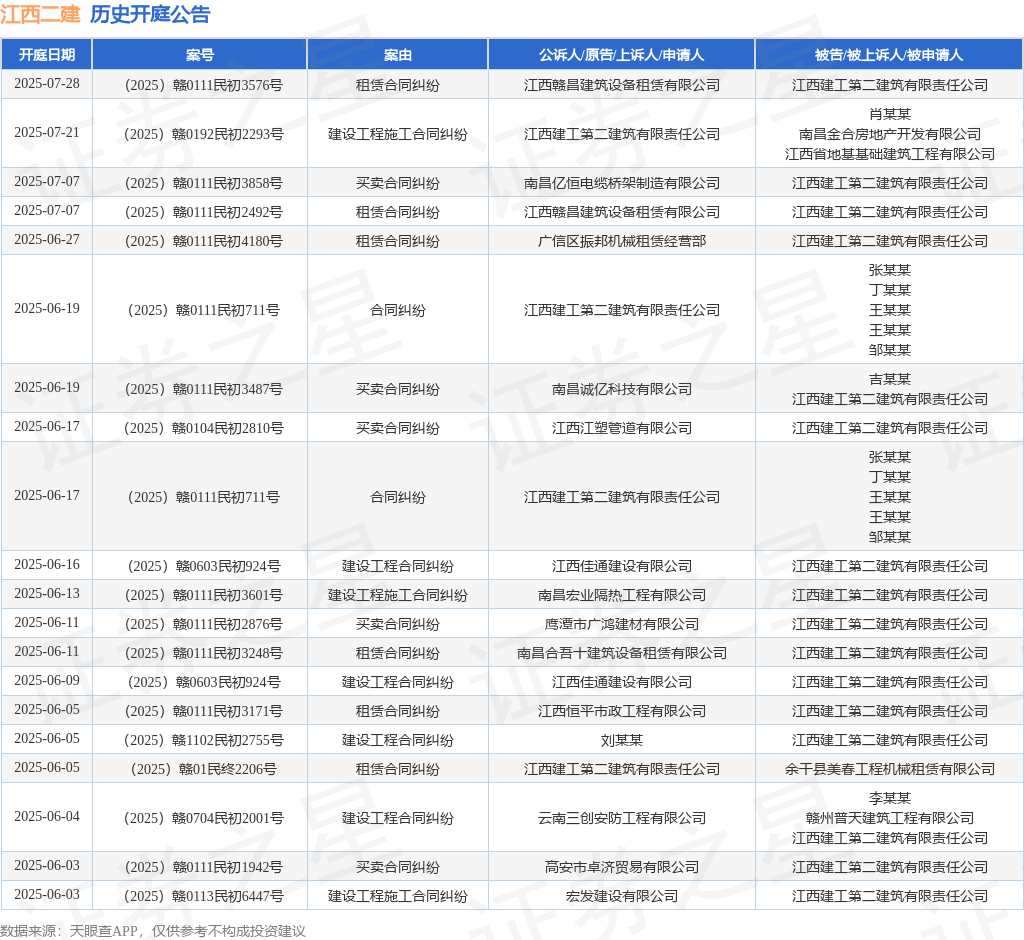Screen dimensions: 1024x940
Task: Click case number 赣0111民初3171号
Action: click(x=204, y=711)
